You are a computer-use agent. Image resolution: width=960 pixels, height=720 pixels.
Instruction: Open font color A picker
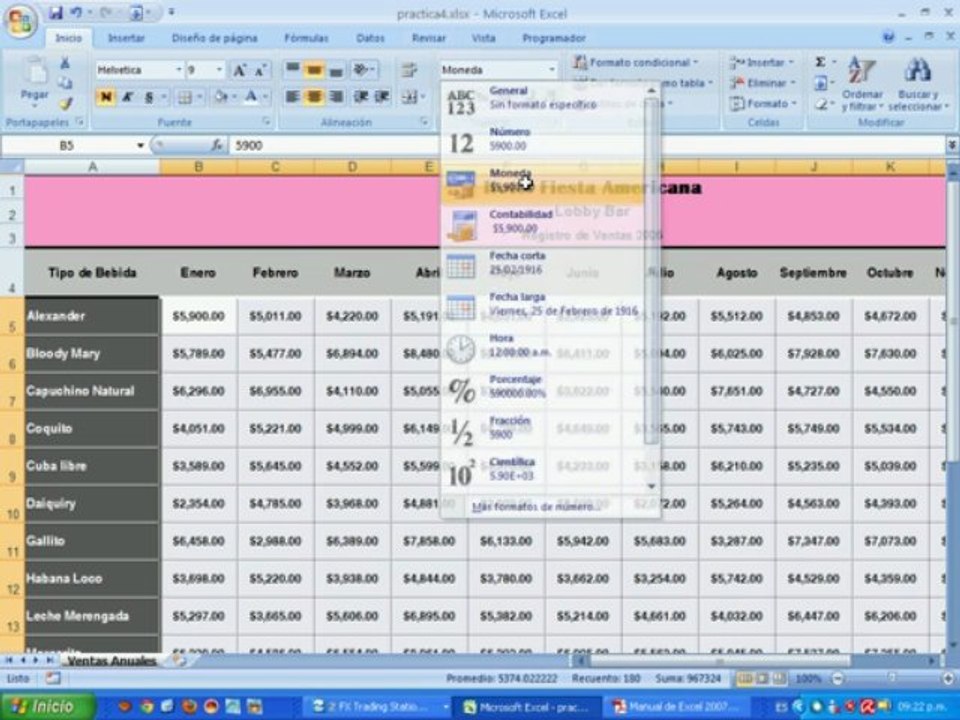[x=252, y=97]
